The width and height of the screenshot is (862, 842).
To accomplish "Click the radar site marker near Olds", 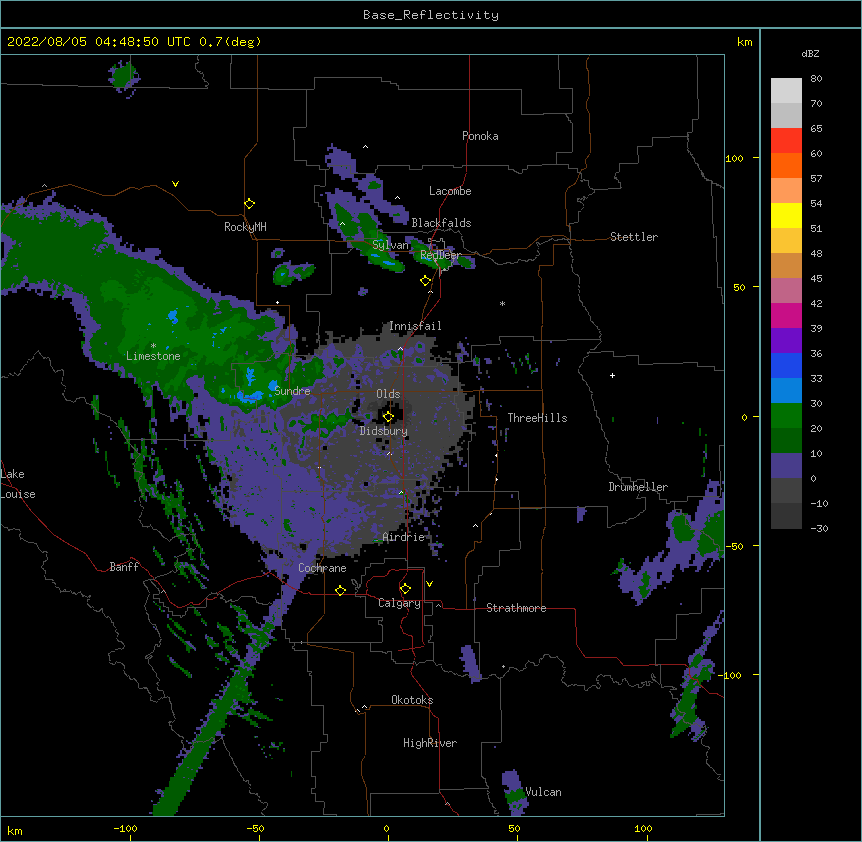I will pos(388,417).
